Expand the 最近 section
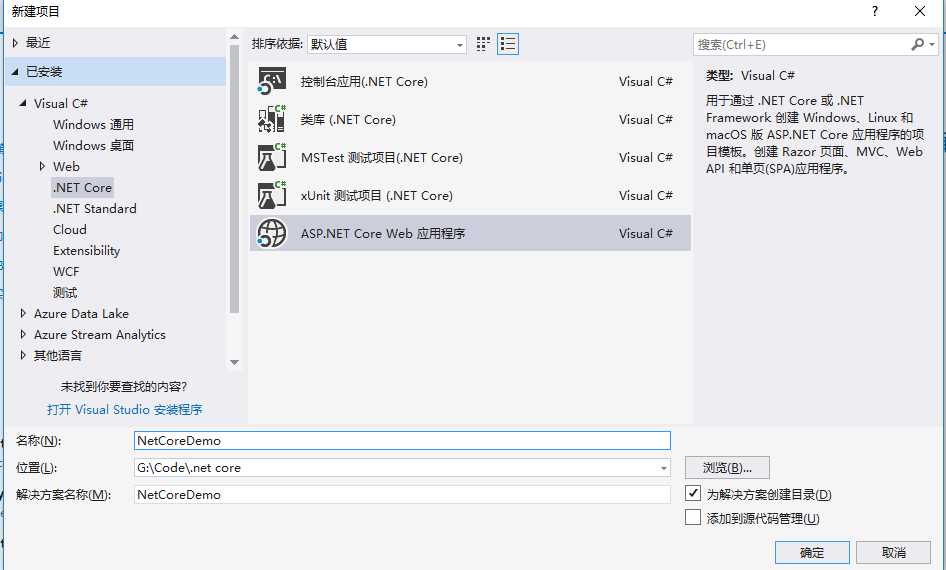This screenshot has height=570, width=946. [x=15, y=43]
